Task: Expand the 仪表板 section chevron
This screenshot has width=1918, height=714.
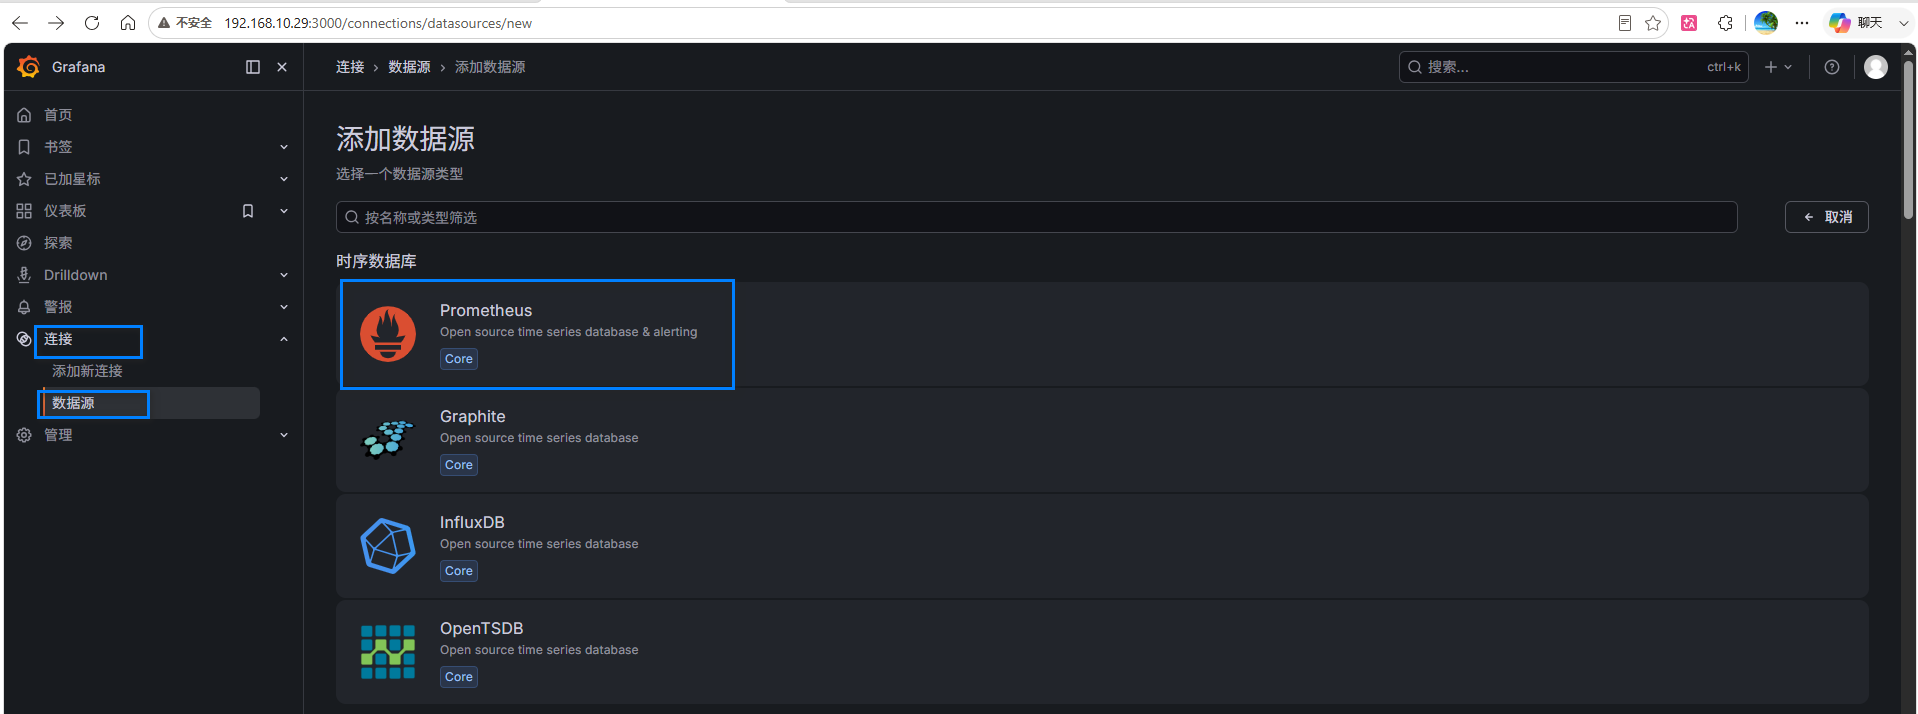Action: click(284, 211)
